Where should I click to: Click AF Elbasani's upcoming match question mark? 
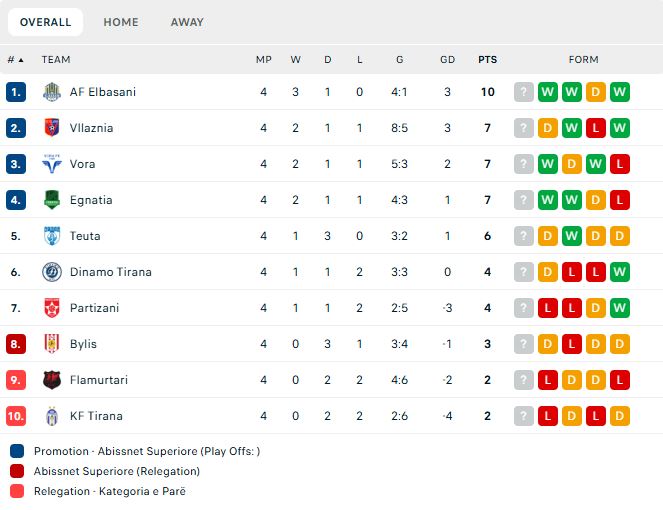(523, 92)
